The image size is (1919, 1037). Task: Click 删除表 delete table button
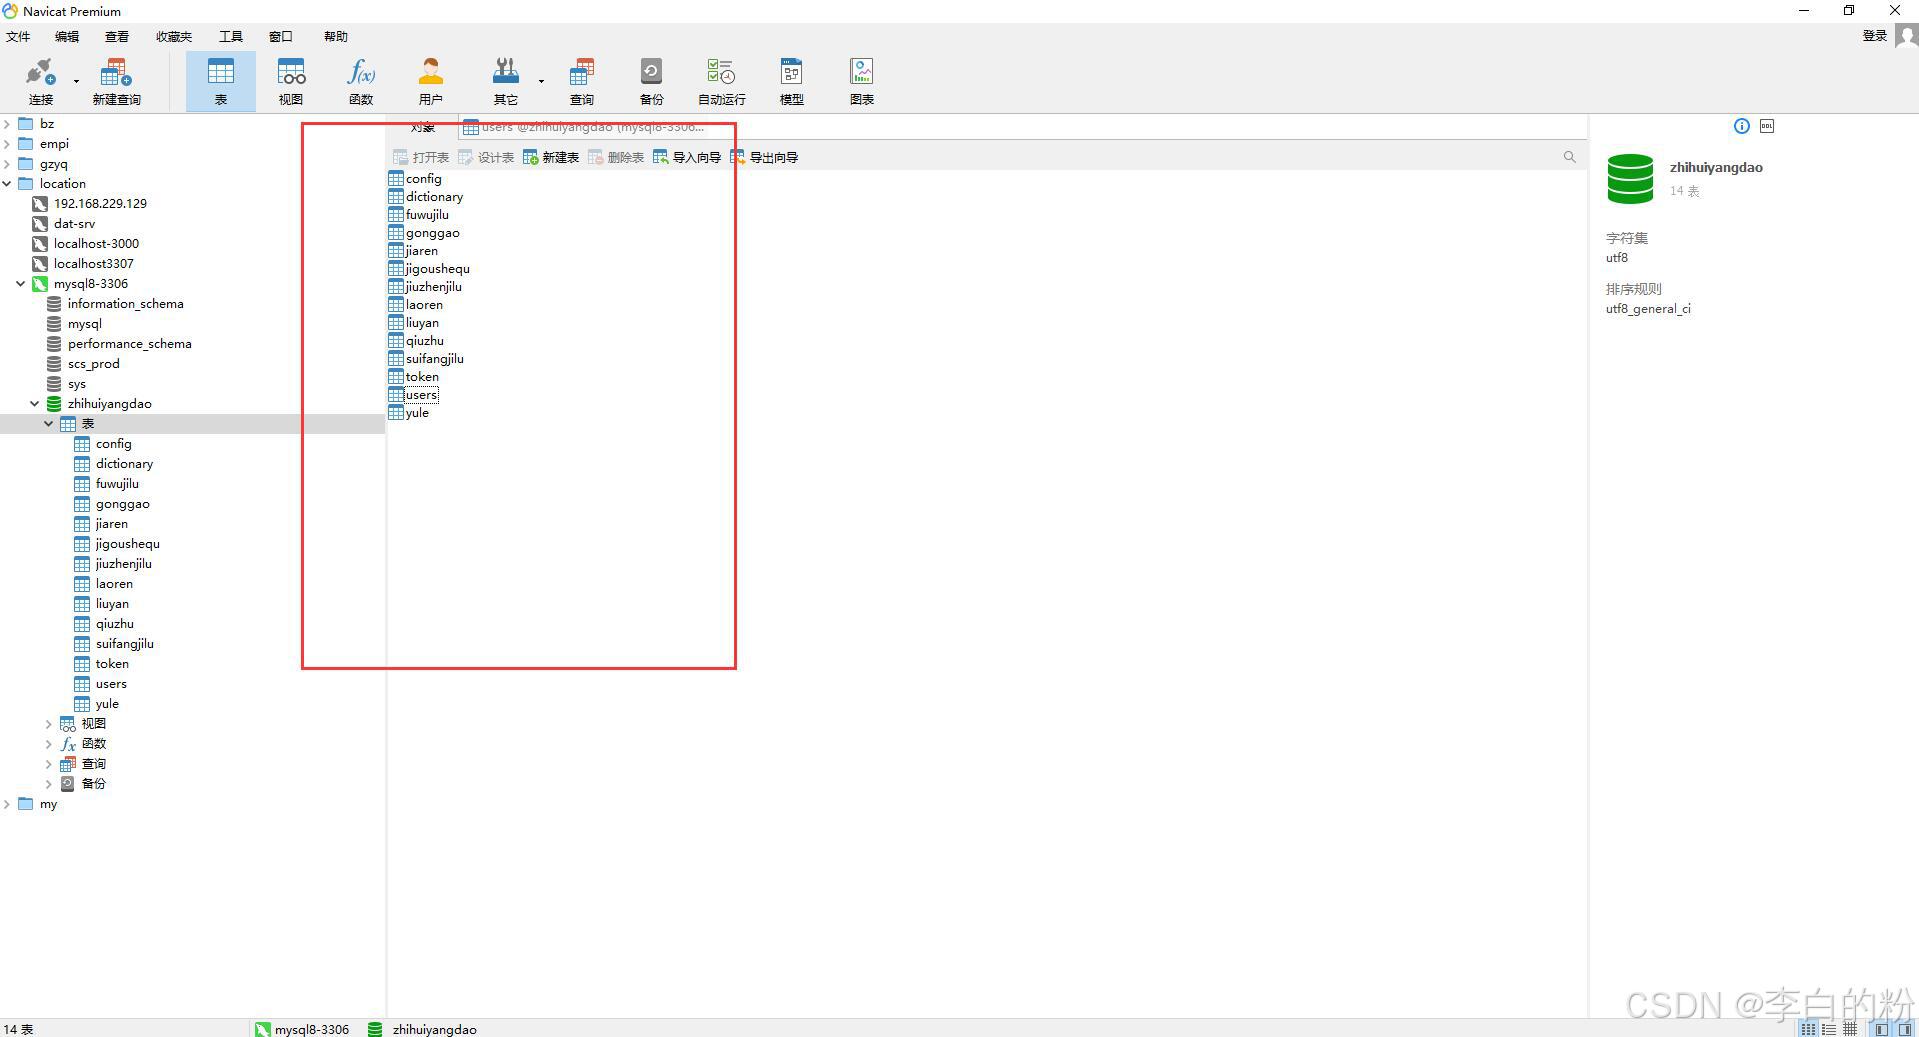[x=616, y=157]
